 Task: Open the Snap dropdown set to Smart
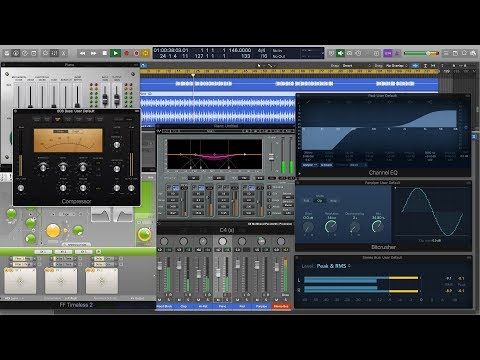click(x=357, y=65)
